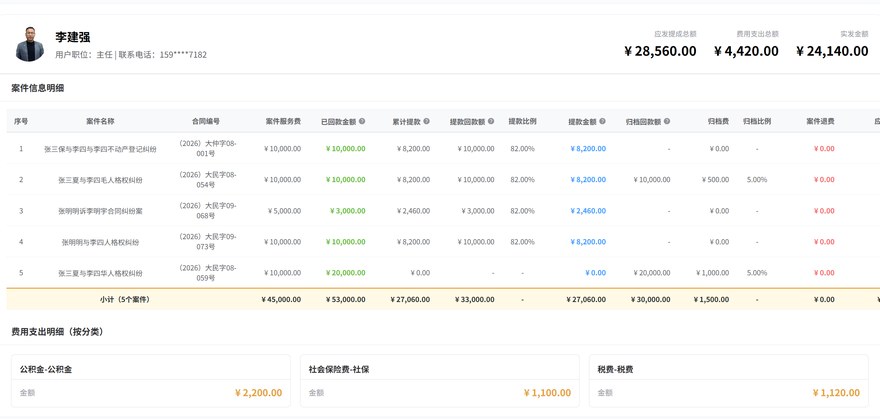Click the ¥500.00 归档费 cell

(x=716, y=180)
